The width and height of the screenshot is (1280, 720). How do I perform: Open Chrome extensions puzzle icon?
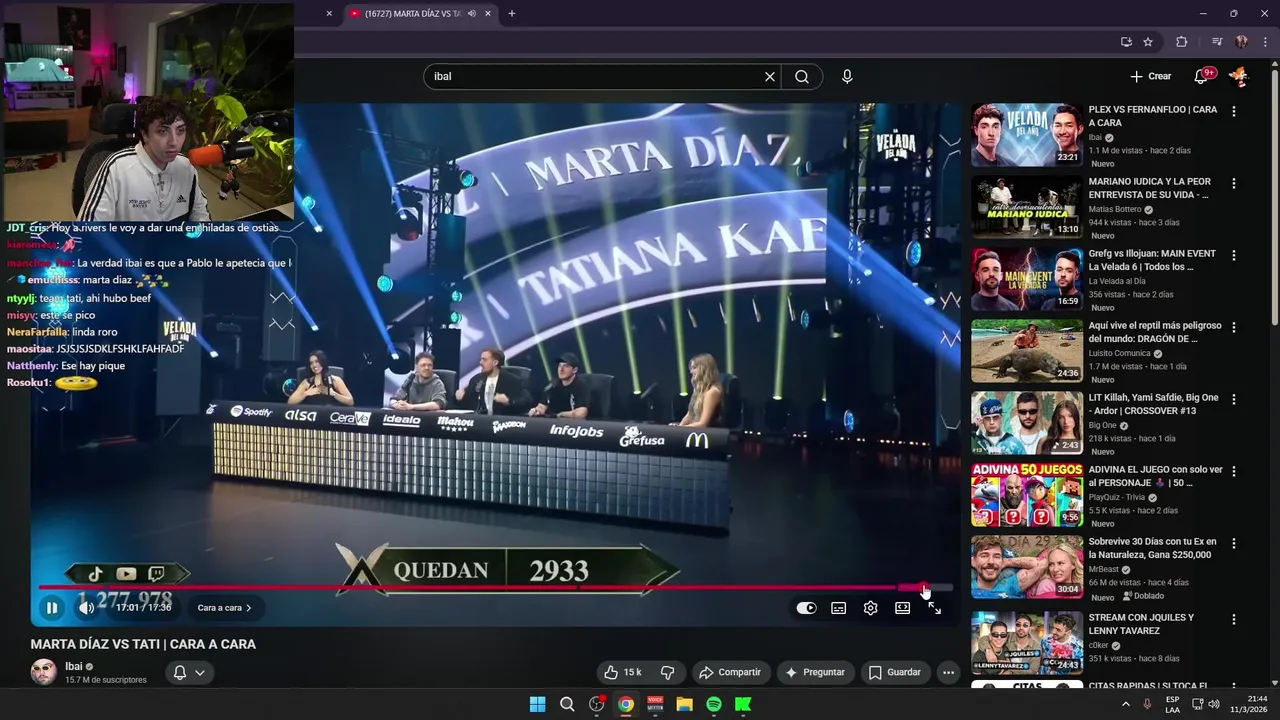(1182, 42)
